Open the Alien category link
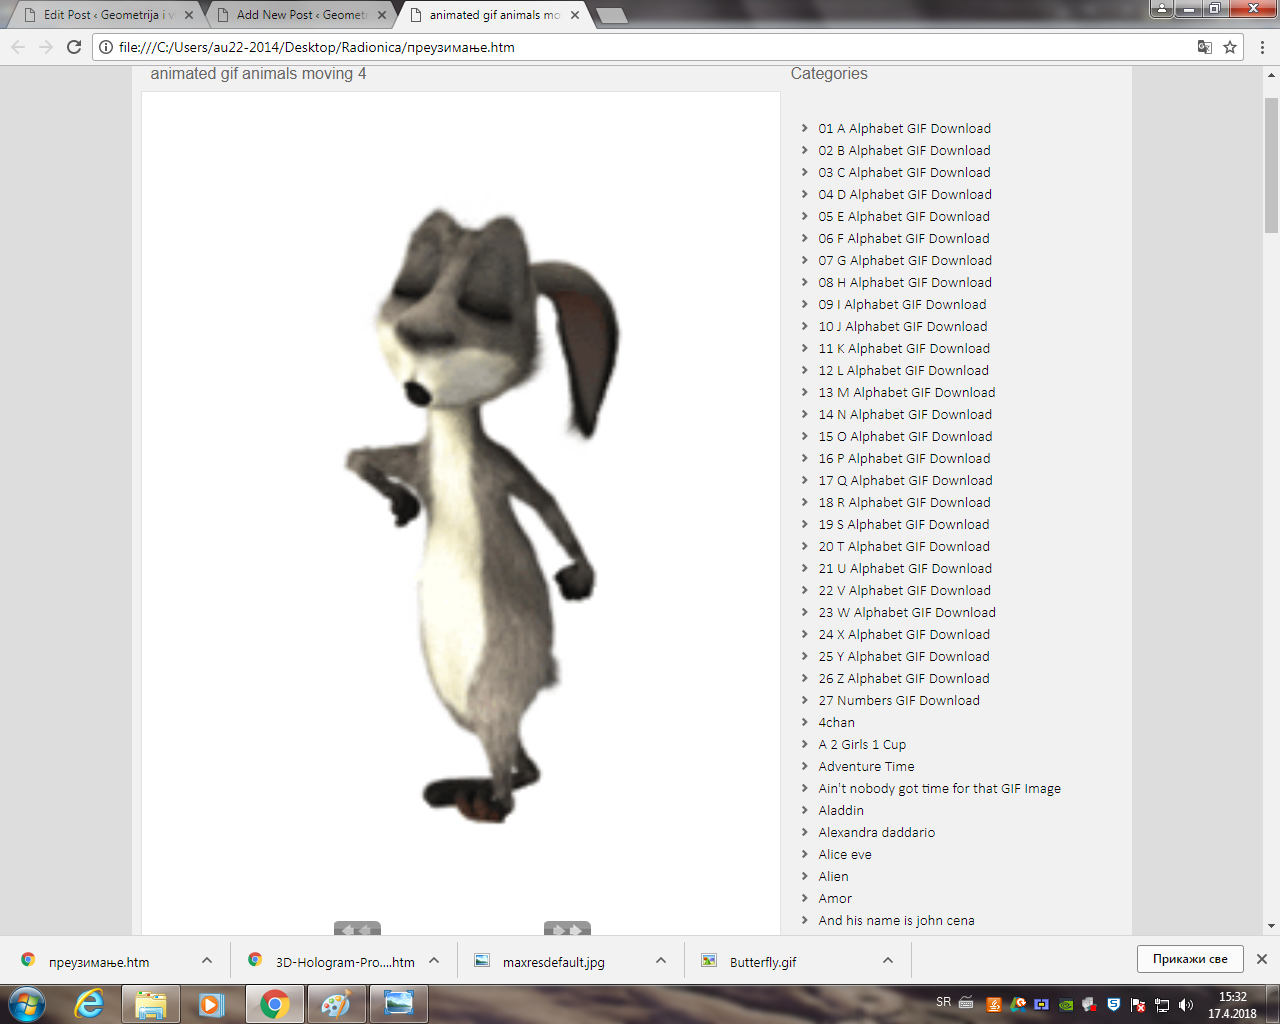This screenshot has width=1280, height=1024. [x=833, y=876]
